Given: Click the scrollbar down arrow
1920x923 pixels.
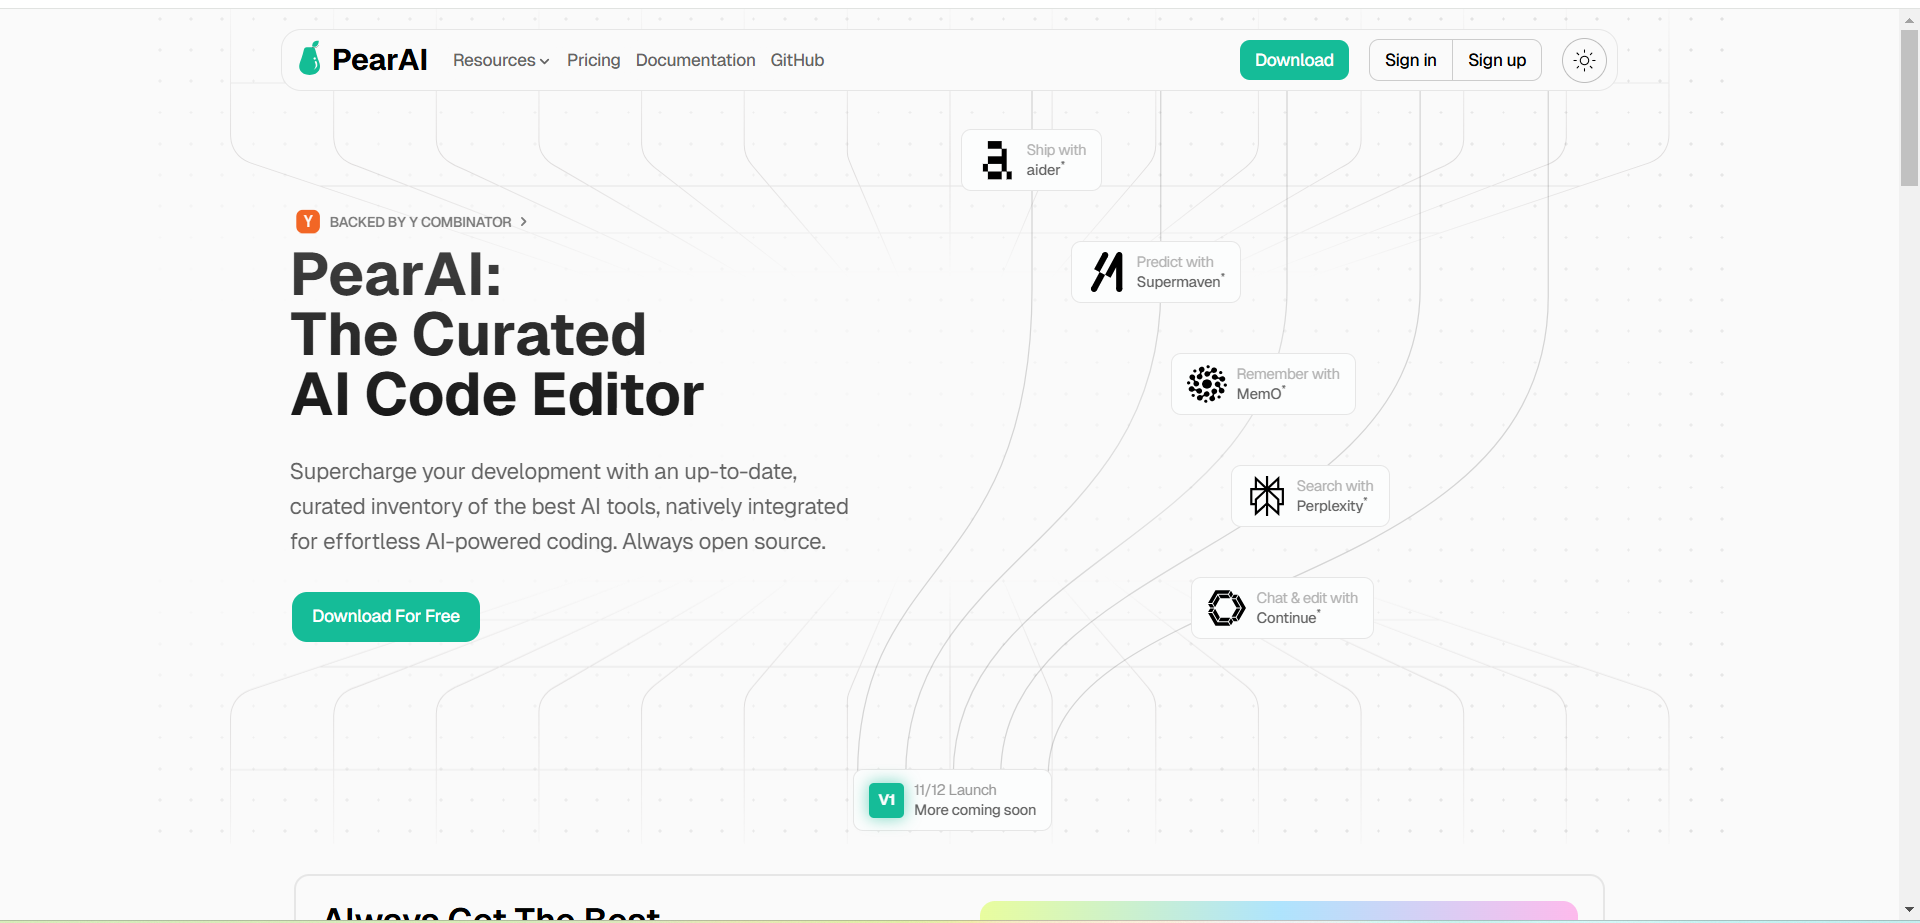Looking at the screenshot, I should click(1909, 909).
